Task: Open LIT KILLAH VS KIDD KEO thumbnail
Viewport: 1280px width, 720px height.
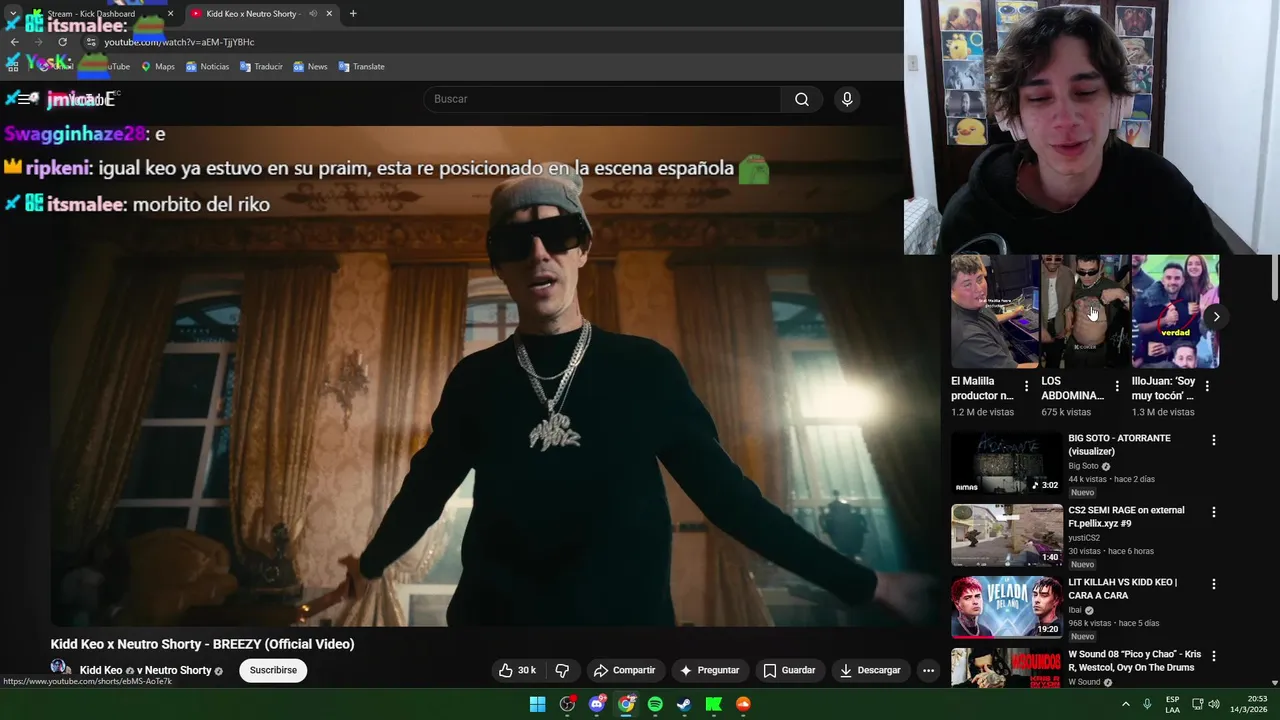Action: [x=1006, y=607]
